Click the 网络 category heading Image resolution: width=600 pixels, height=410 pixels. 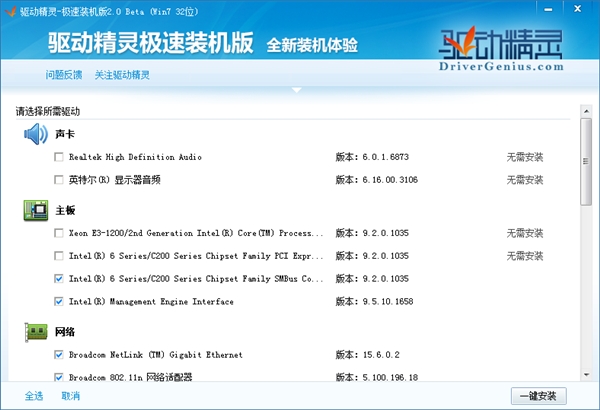(65, 332)
